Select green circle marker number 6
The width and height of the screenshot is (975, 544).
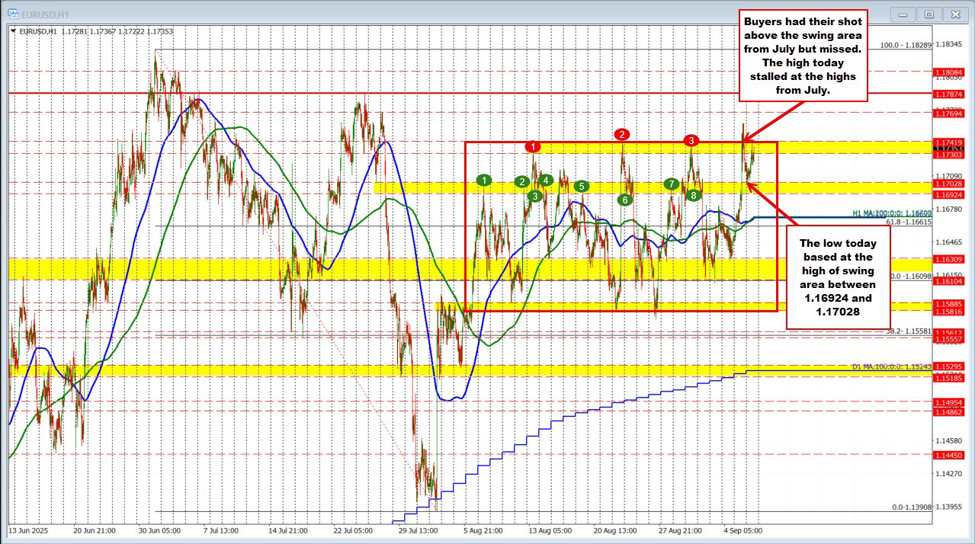pyautogui.click(x=624, y=200)
